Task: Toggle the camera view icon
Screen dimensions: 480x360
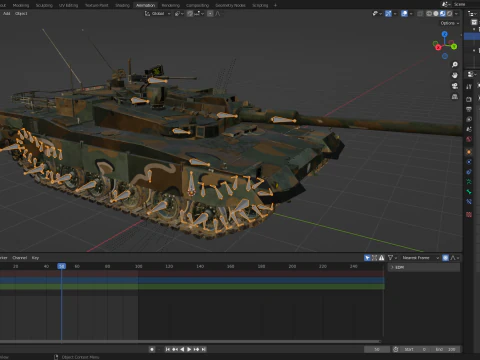Action: coord(455,86)
